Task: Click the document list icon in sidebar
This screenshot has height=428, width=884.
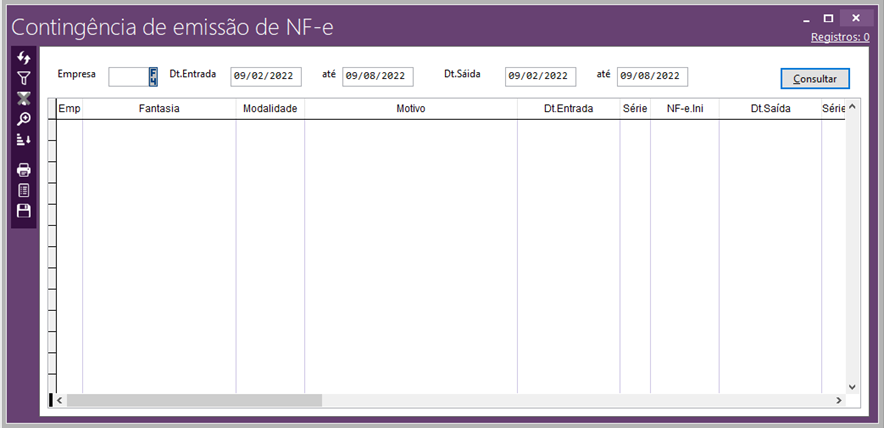Action: tap(24, 190)
